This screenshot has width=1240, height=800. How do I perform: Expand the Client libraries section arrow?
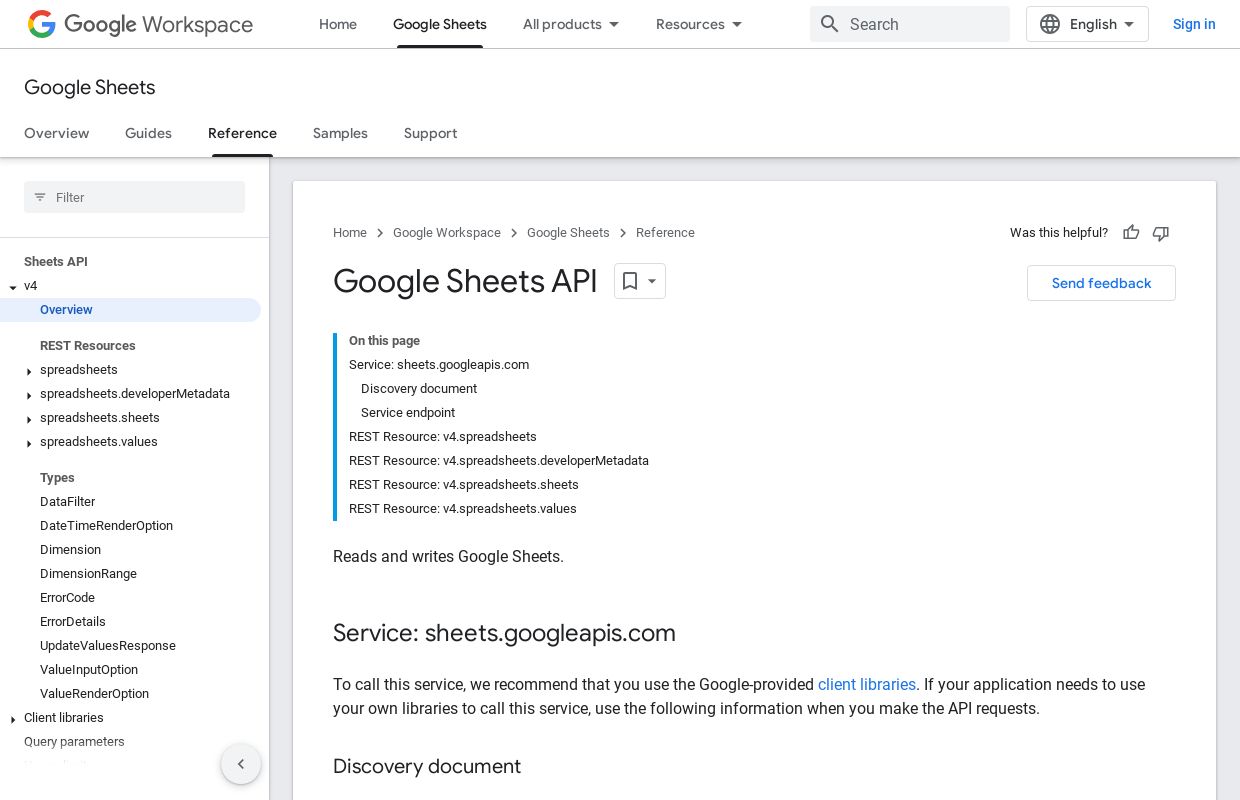(x=13, y=719)
